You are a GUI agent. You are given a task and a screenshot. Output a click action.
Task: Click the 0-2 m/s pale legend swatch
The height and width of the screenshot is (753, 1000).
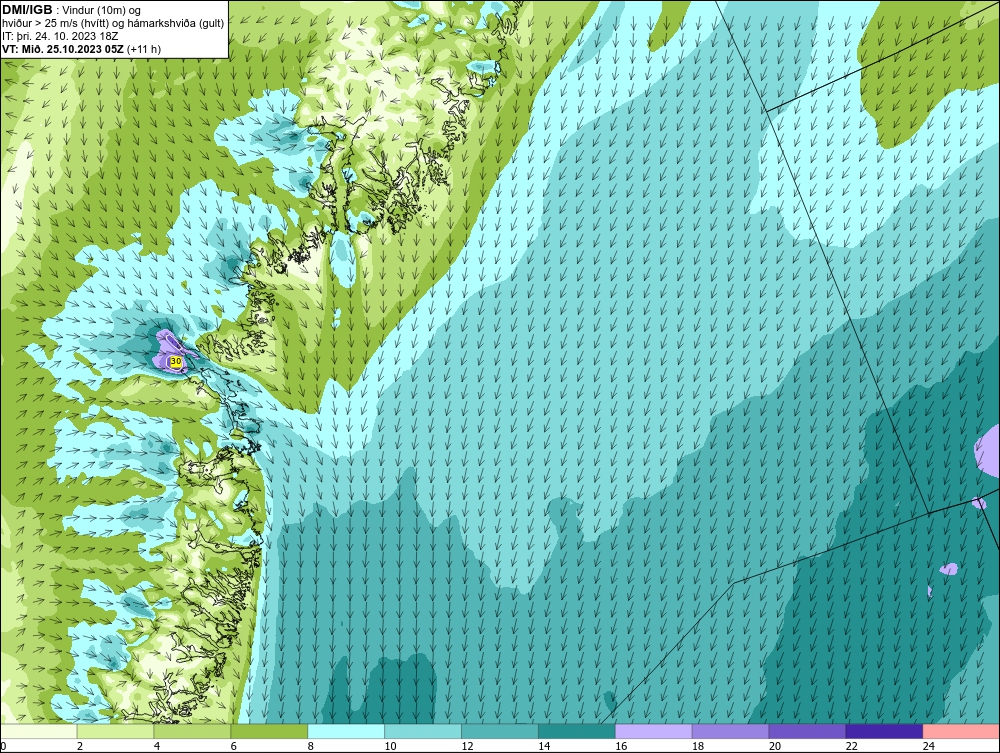pos(38,731)
